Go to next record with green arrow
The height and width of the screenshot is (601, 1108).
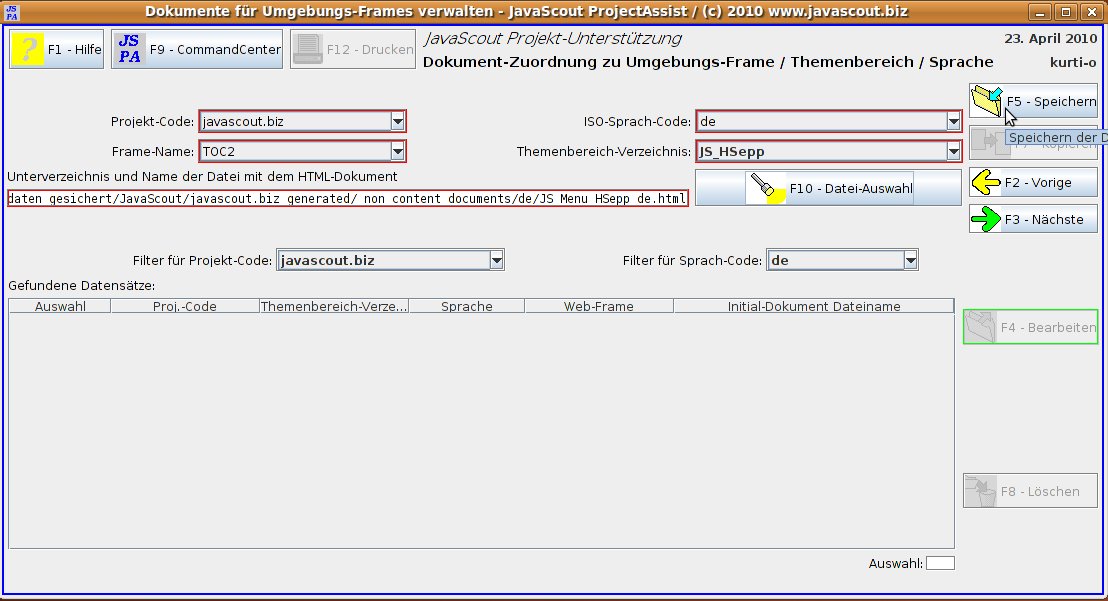point(988,219)
